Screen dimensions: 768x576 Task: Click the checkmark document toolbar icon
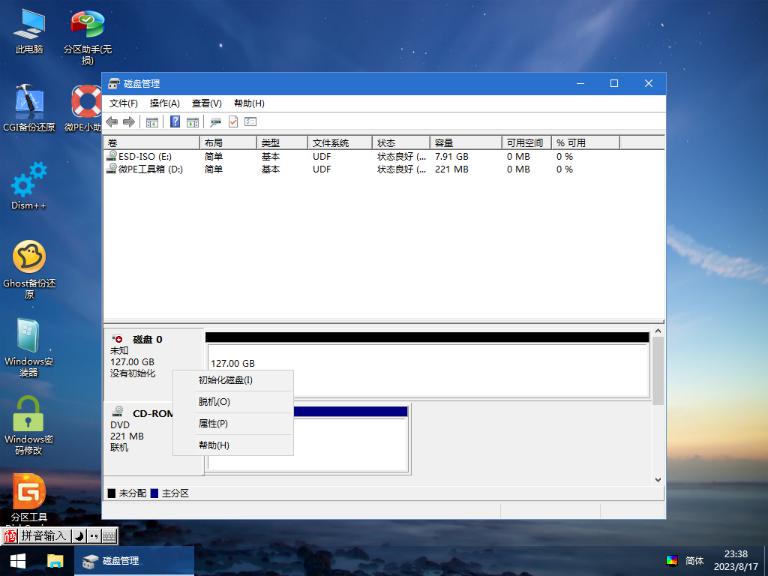[233, 121]
